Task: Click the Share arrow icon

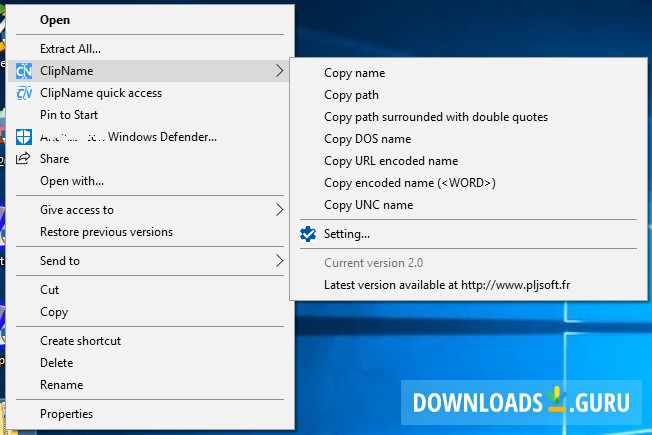Action: tap(23, 158)
